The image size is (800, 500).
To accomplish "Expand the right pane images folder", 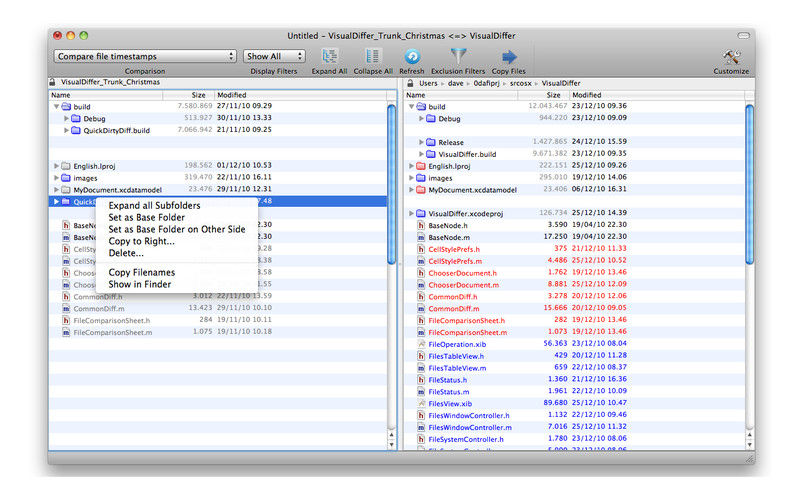I will coord(411,178).
